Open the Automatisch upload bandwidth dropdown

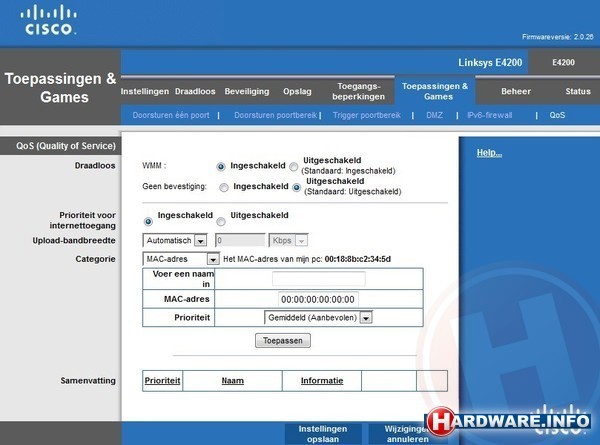click(x=175, y=241)
